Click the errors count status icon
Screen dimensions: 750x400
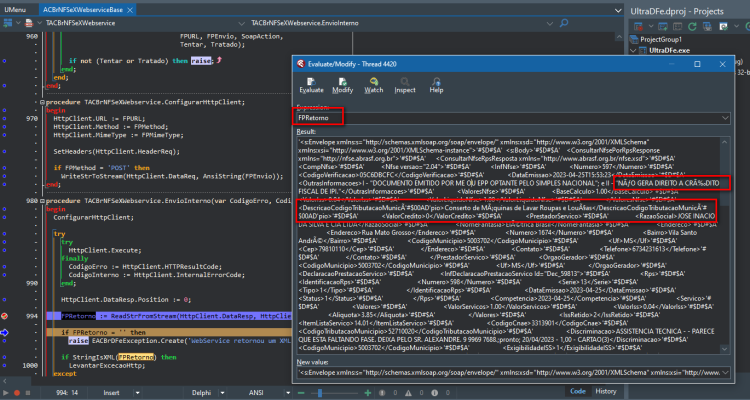pyautogui.click(x=382, y=393)
